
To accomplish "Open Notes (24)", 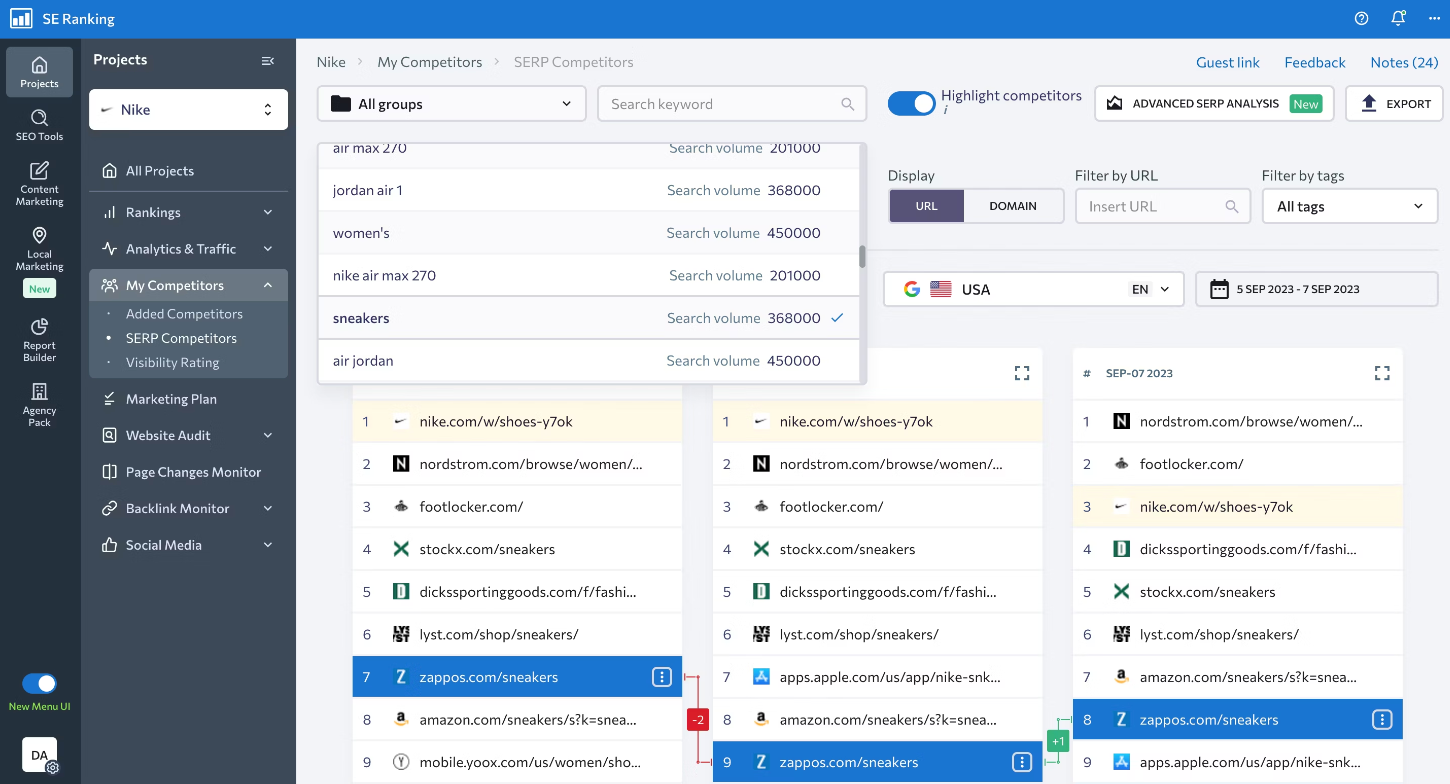I will coord(1404,62).
